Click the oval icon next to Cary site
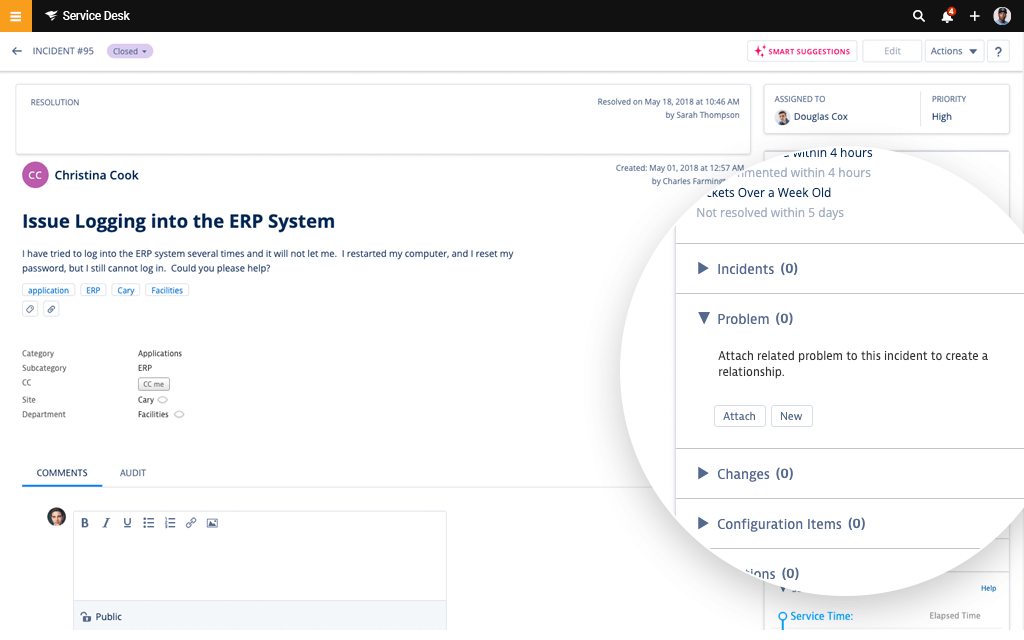The height and width of the screenshot is (640, 1024). (163, 400)
